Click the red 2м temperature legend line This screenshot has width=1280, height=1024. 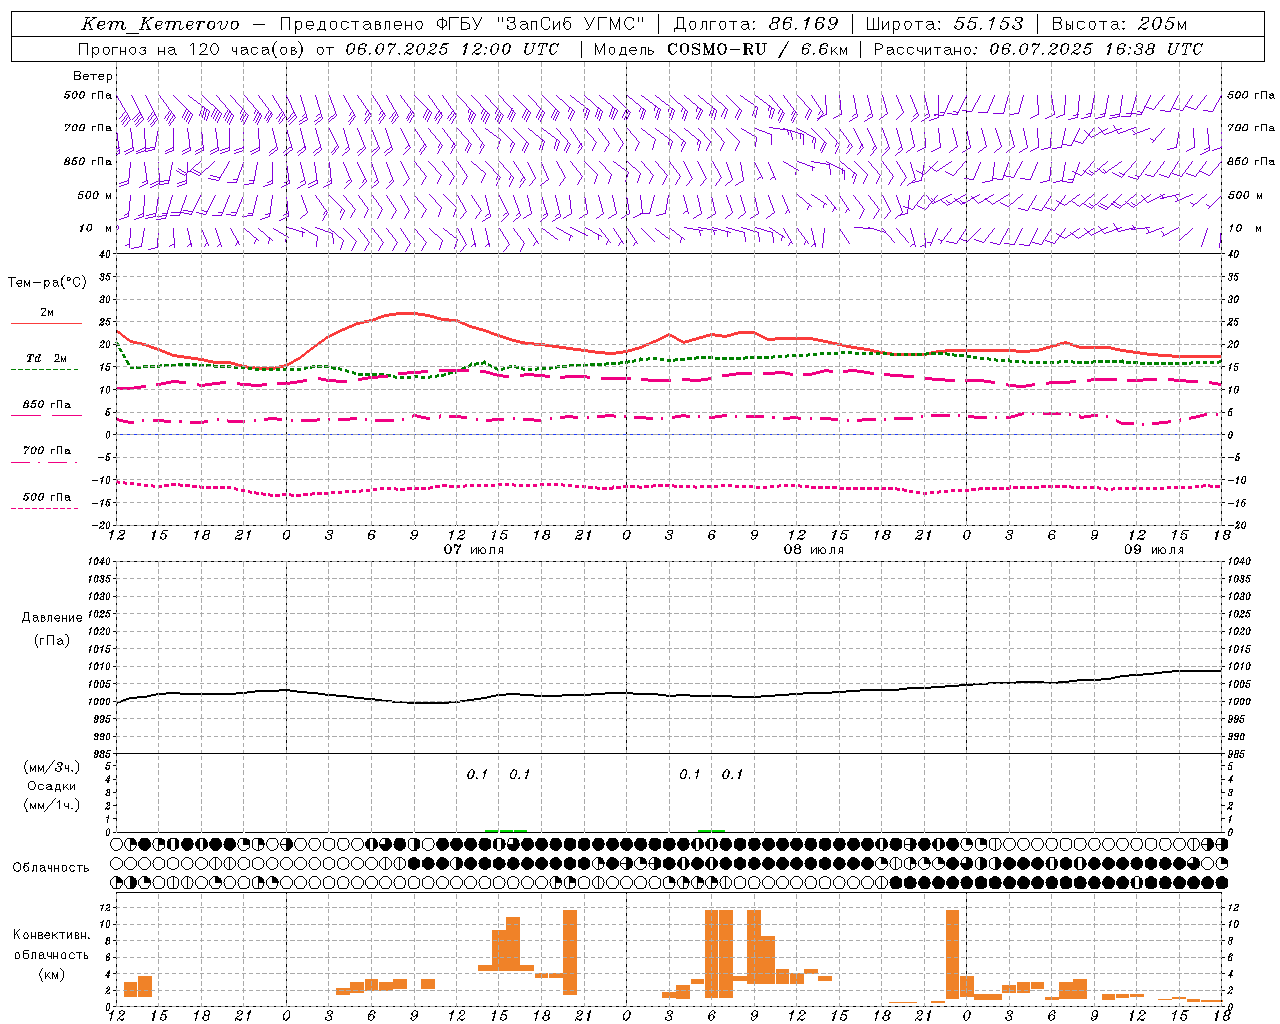46,324
